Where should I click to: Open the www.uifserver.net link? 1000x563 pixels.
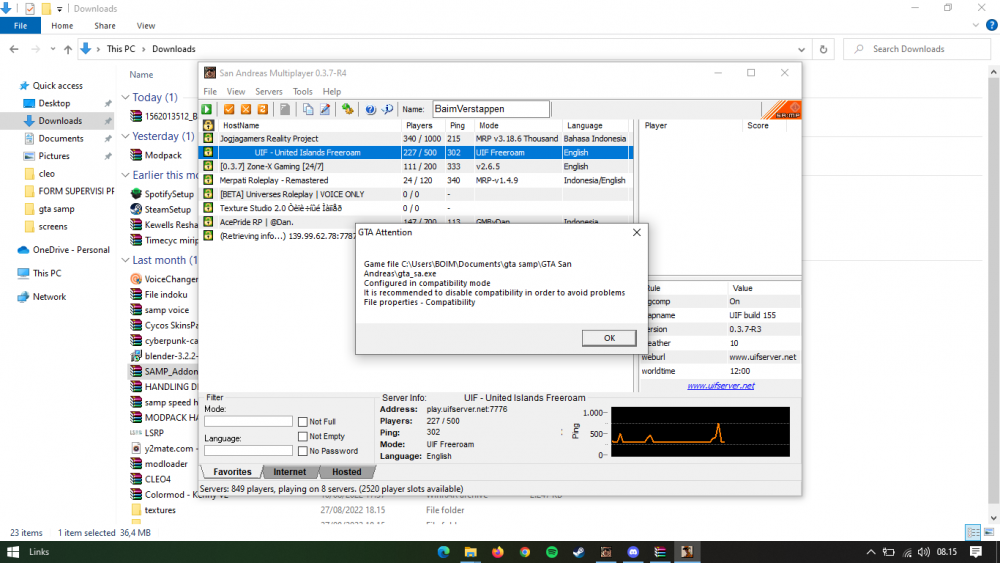pyautogui.click(x=721, y=386)
